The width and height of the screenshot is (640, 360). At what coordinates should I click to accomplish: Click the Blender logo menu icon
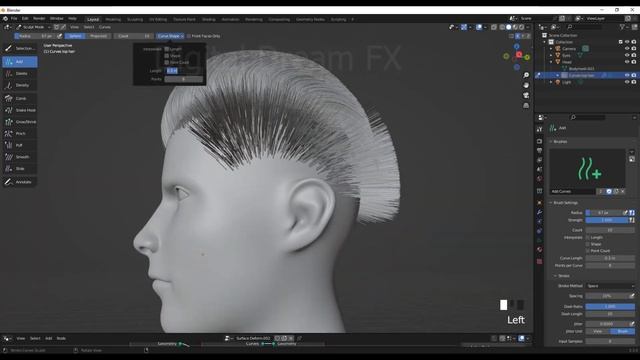5,19
